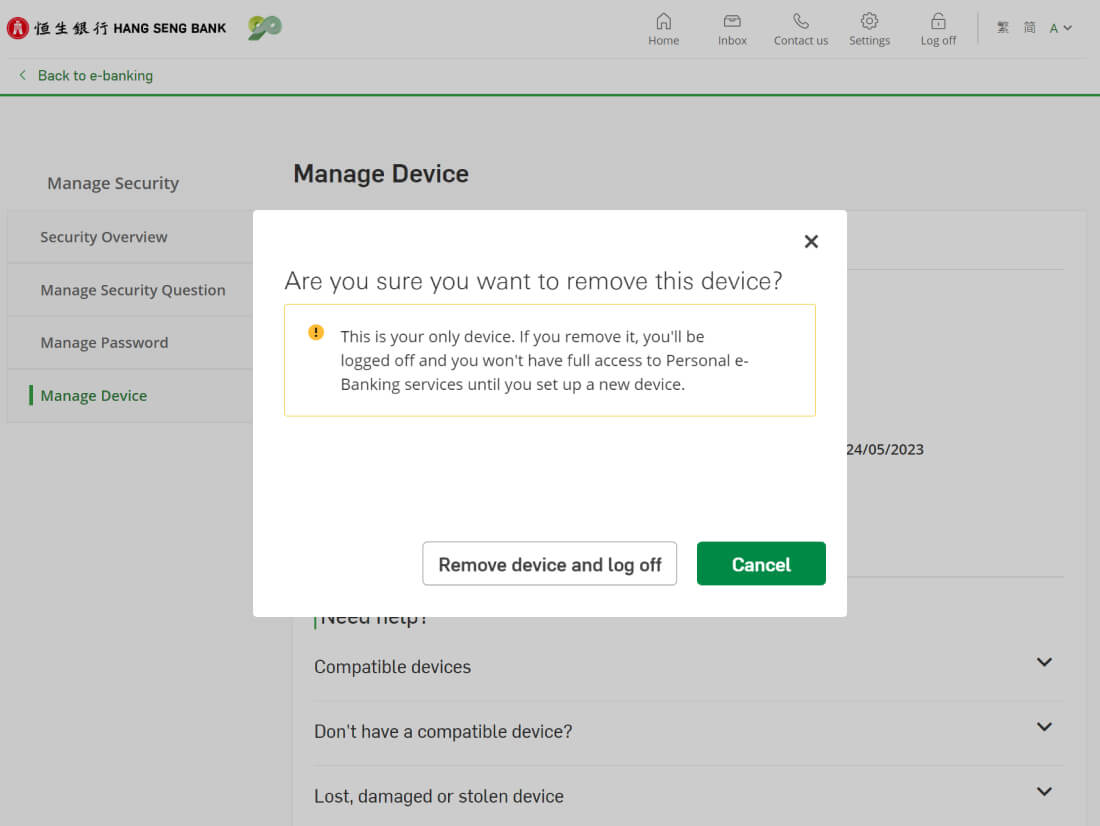
Task: Open the text size A dropdown
Action: (x=1060, y=28)
